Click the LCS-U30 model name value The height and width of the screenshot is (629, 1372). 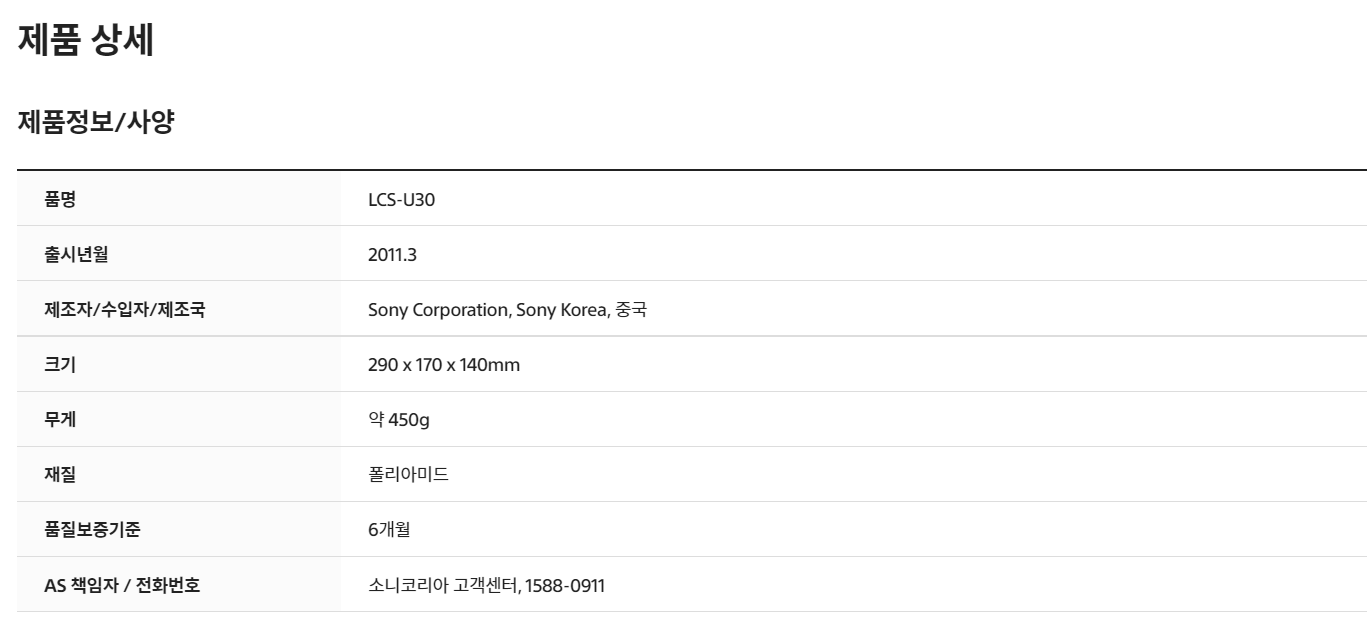402,200
